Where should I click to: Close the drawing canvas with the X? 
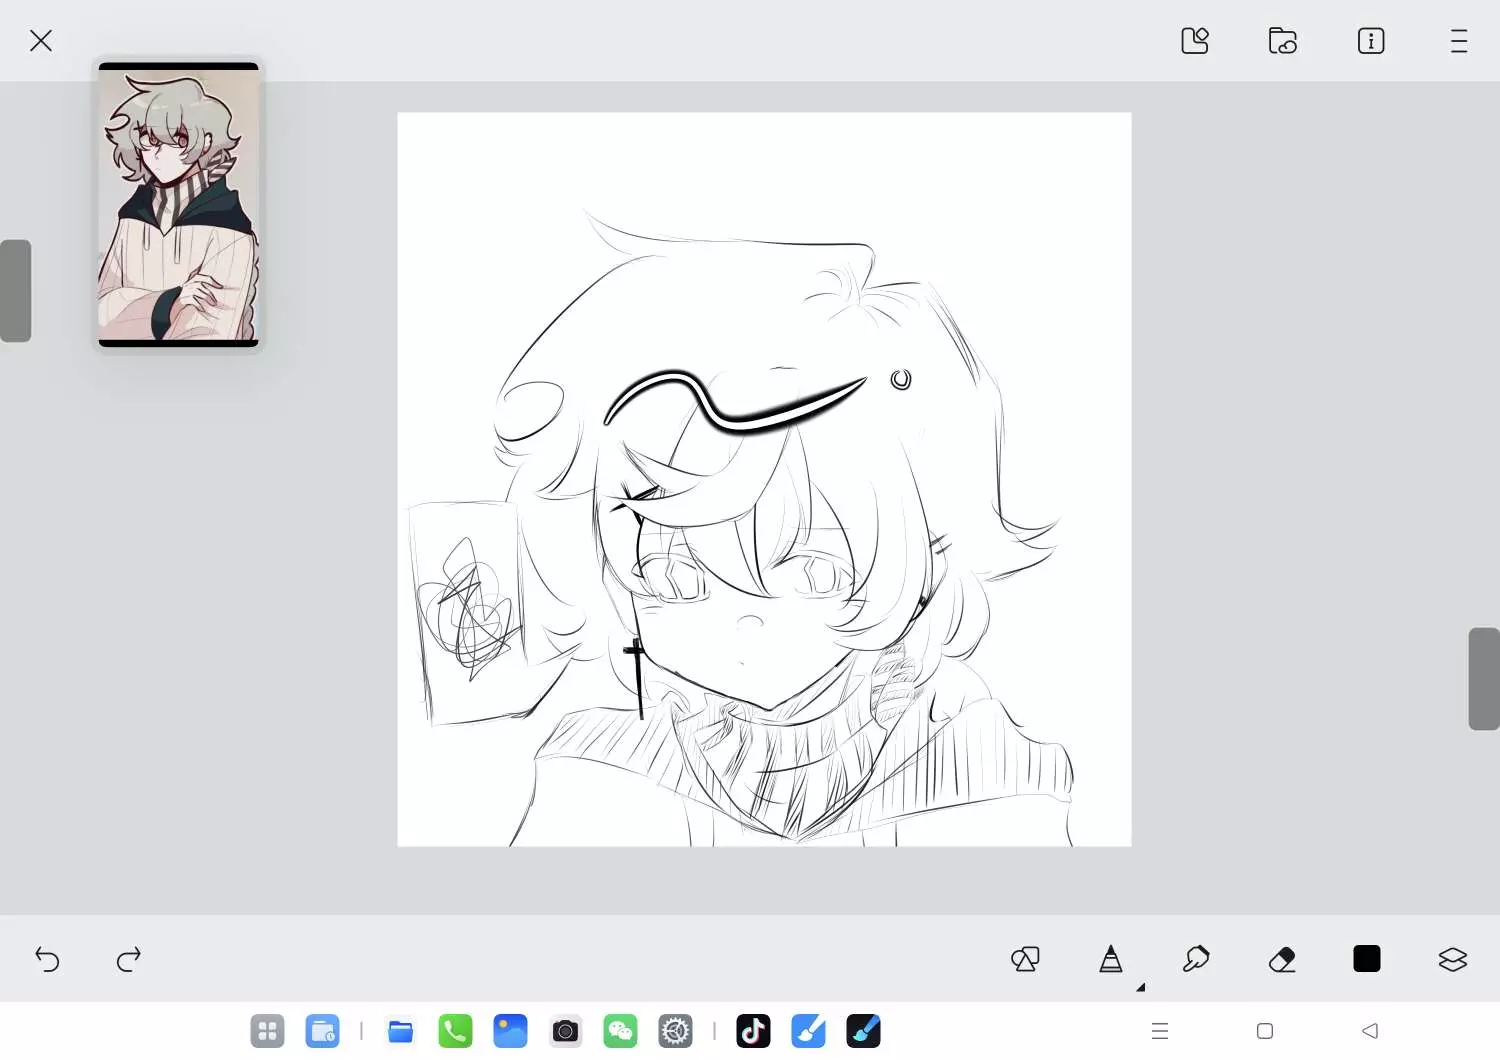coord(41,41)
